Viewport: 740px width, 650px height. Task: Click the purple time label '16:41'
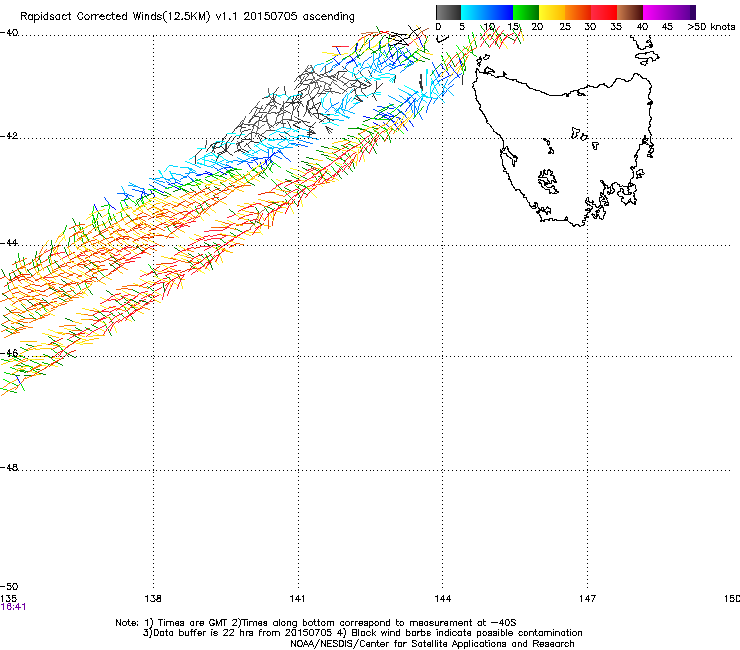[13, 607]
